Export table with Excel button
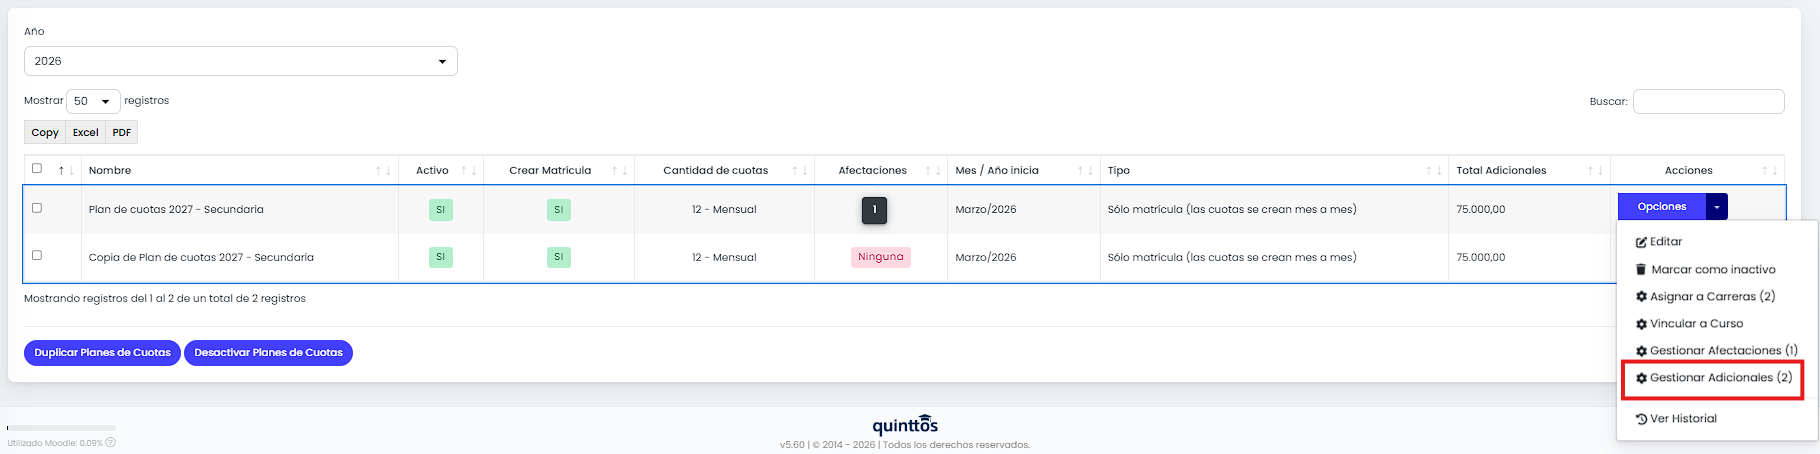 point(86,132)
